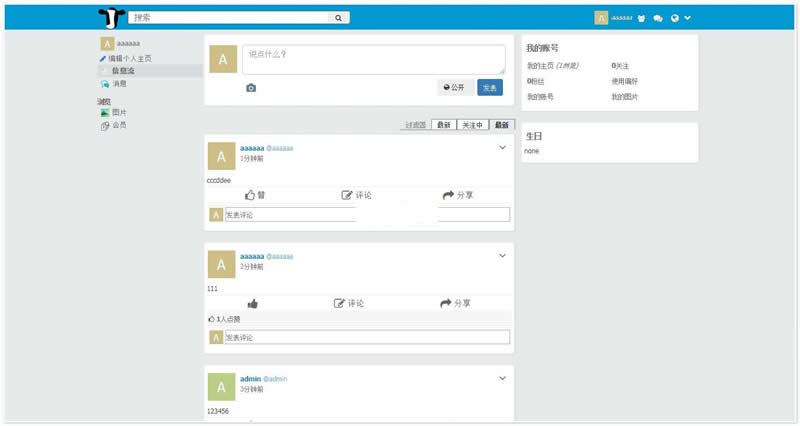The image size is (800, 426).
Task: Click the blue 发表 post button
Action: 489,88
